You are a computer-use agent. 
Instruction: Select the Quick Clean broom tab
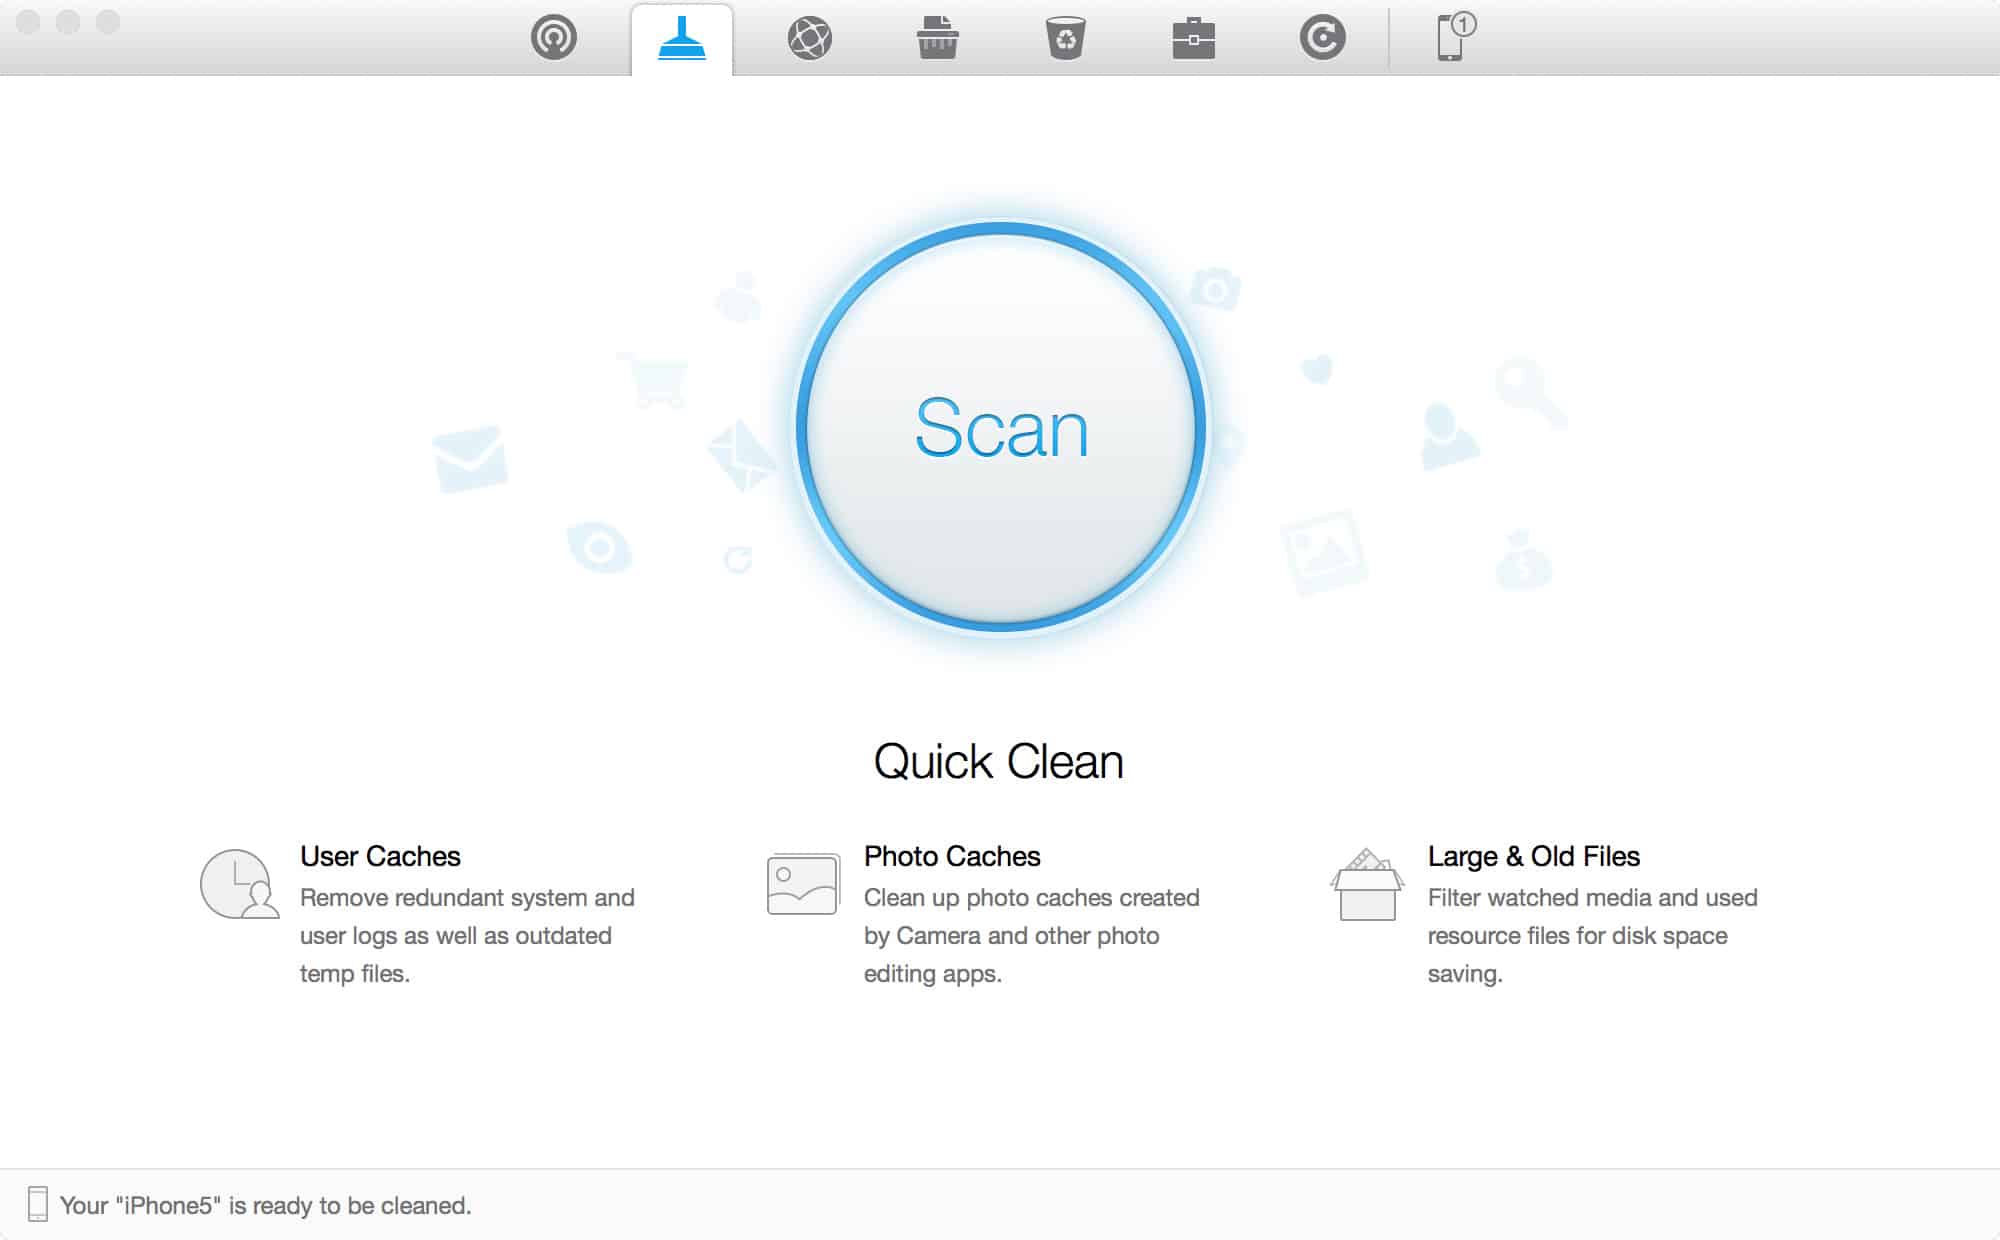[682, 39]
